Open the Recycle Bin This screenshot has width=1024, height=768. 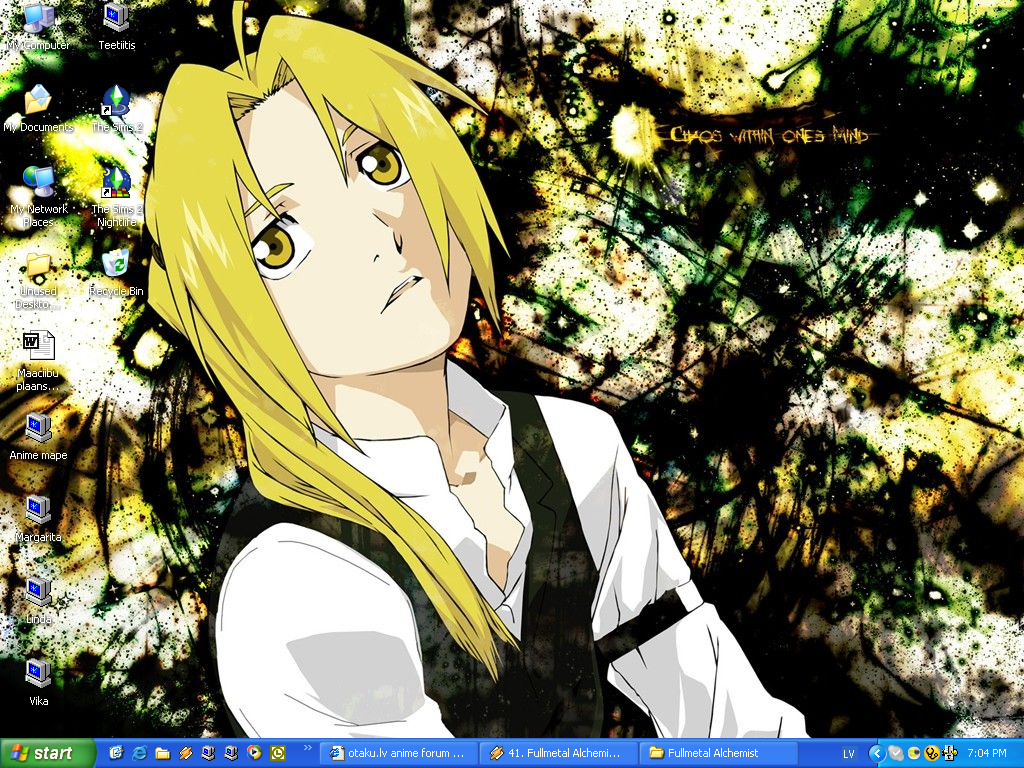pos(116,273)
